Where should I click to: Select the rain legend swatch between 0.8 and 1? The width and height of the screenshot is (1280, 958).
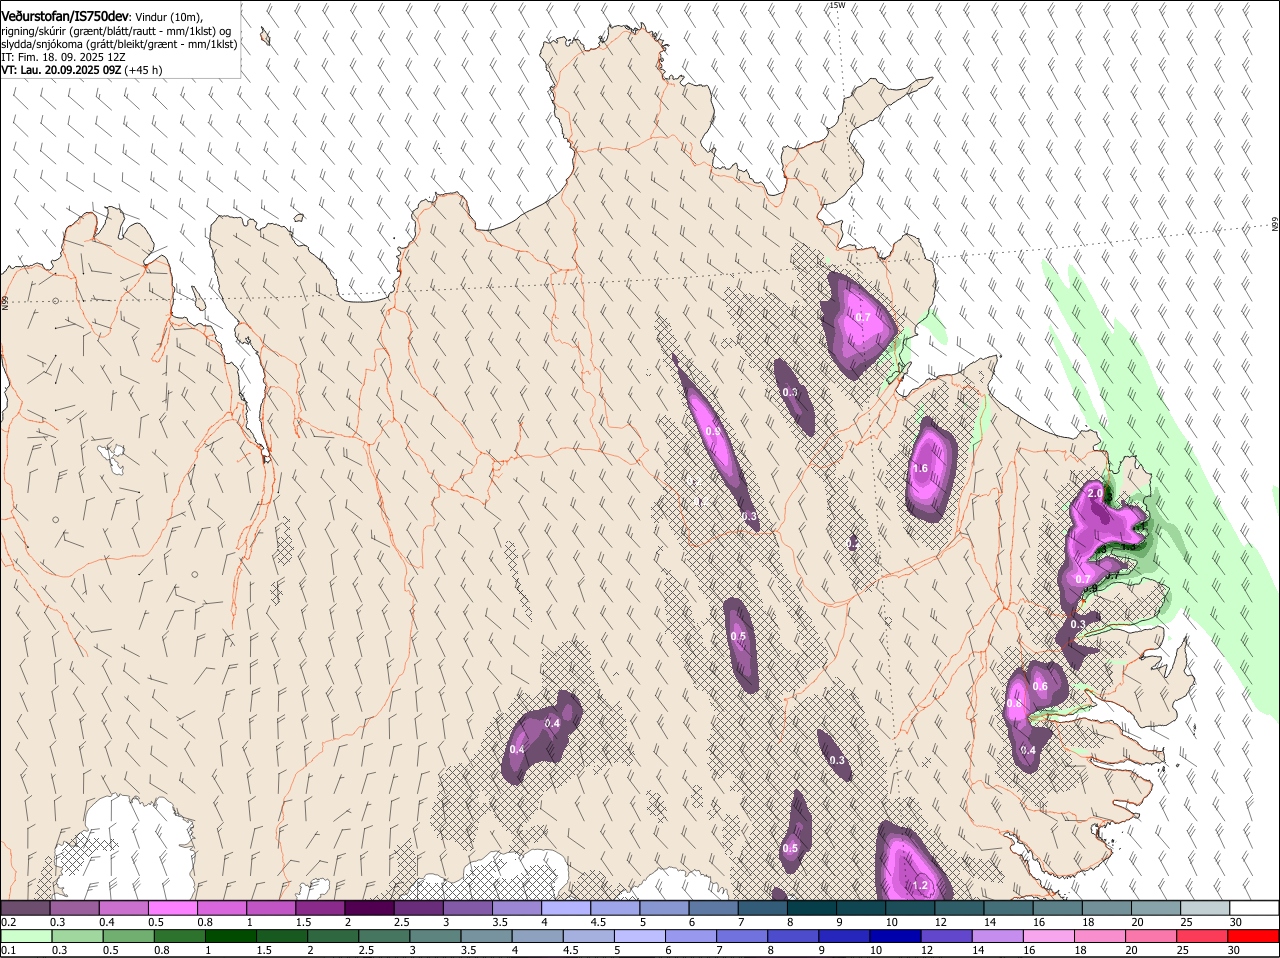pyautogui.click(x=179, y=936)
